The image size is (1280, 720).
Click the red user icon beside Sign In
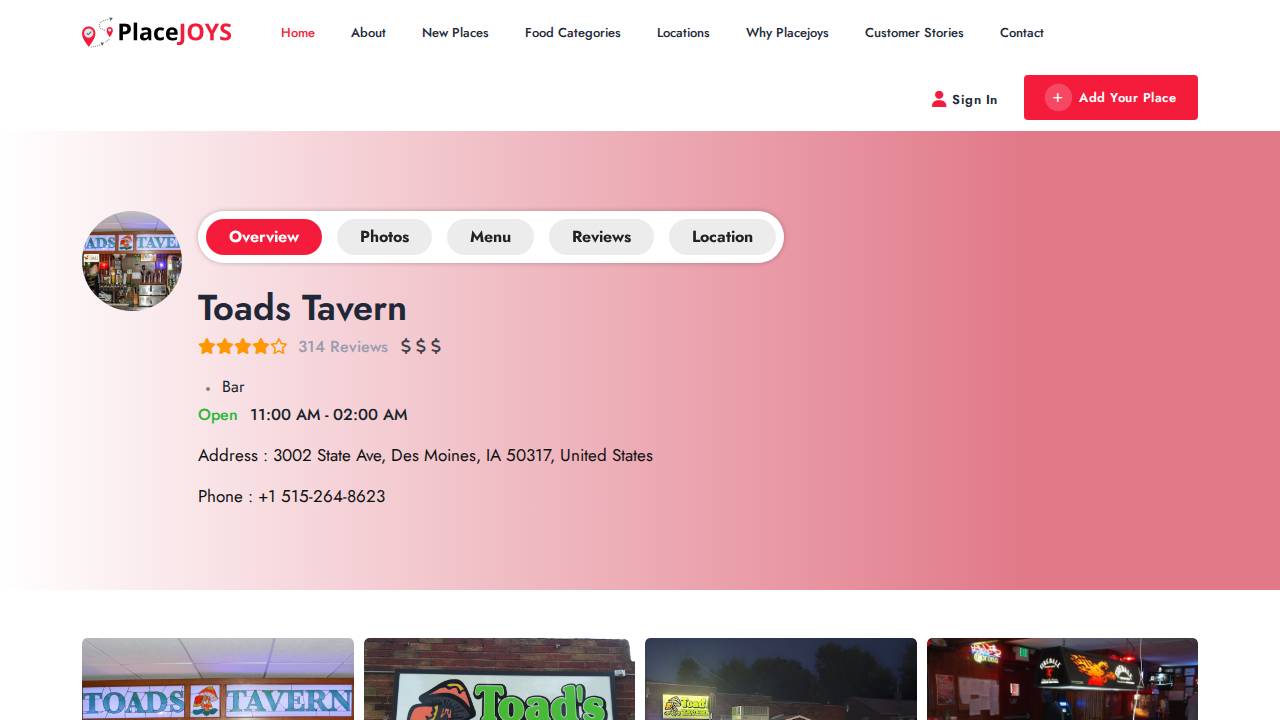[939, 98]
